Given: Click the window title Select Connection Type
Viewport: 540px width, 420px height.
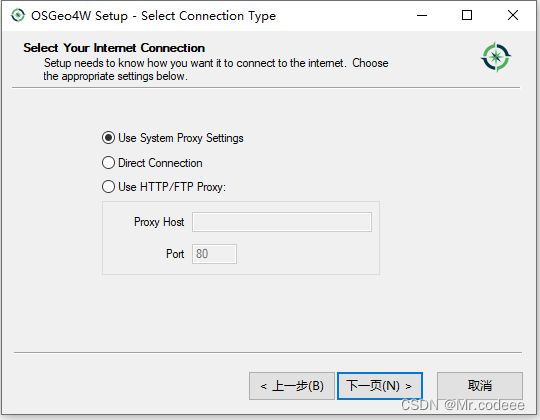Looking at the screenshot, I should (208, 16).
